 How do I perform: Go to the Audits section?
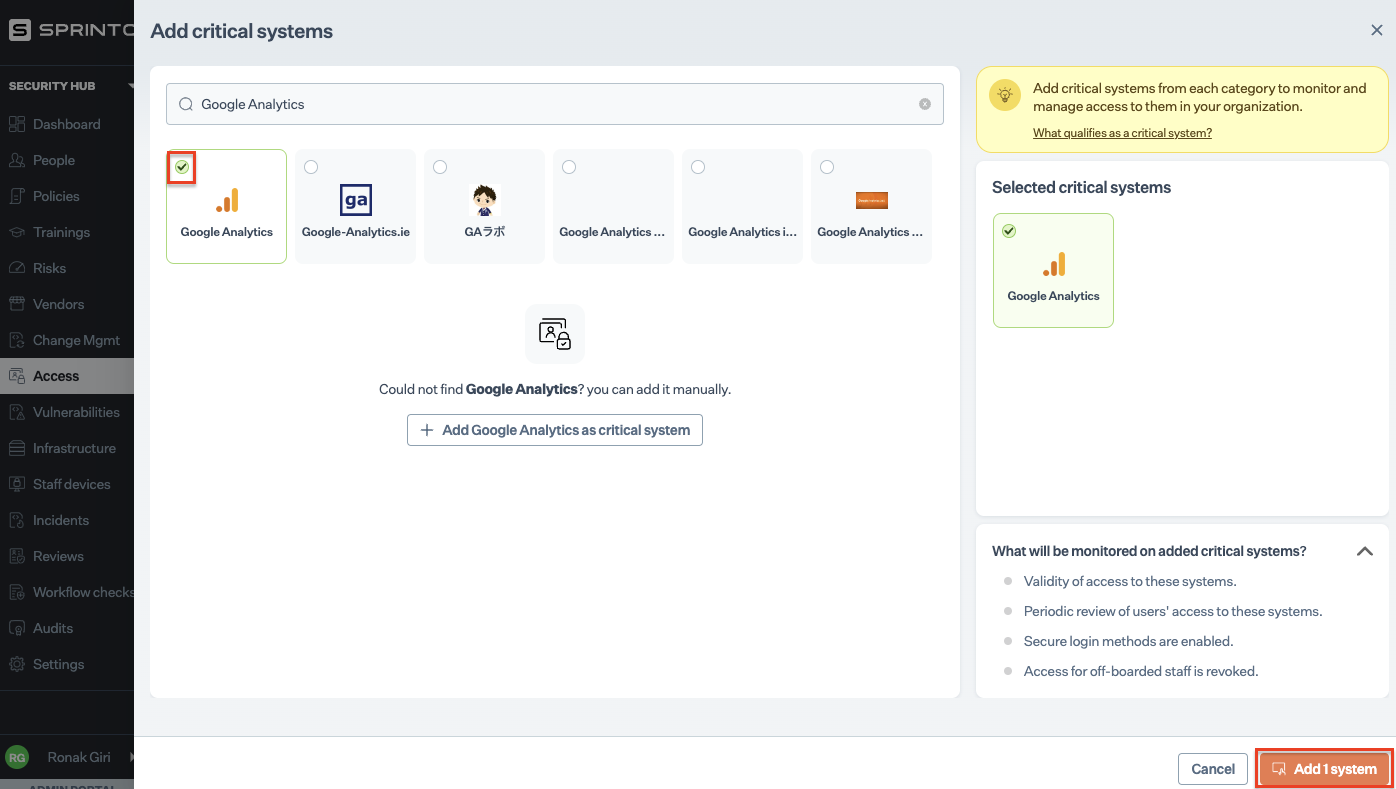coord(66,628)
